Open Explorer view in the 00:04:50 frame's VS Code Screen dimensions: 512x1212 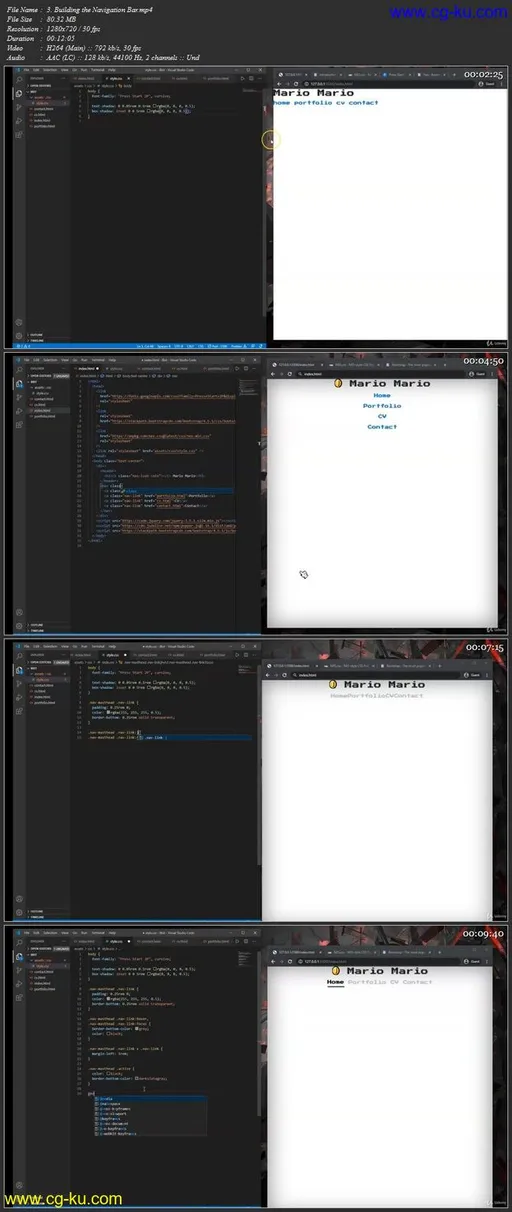19,384
